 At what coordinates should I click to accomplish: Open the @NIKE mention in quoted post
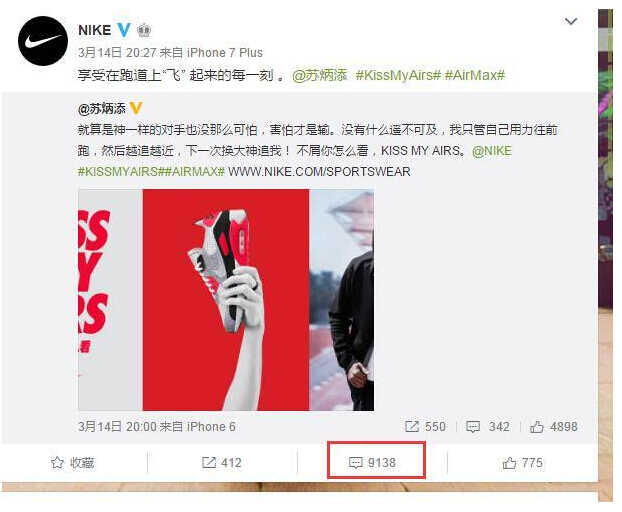[x=491, y=151]
